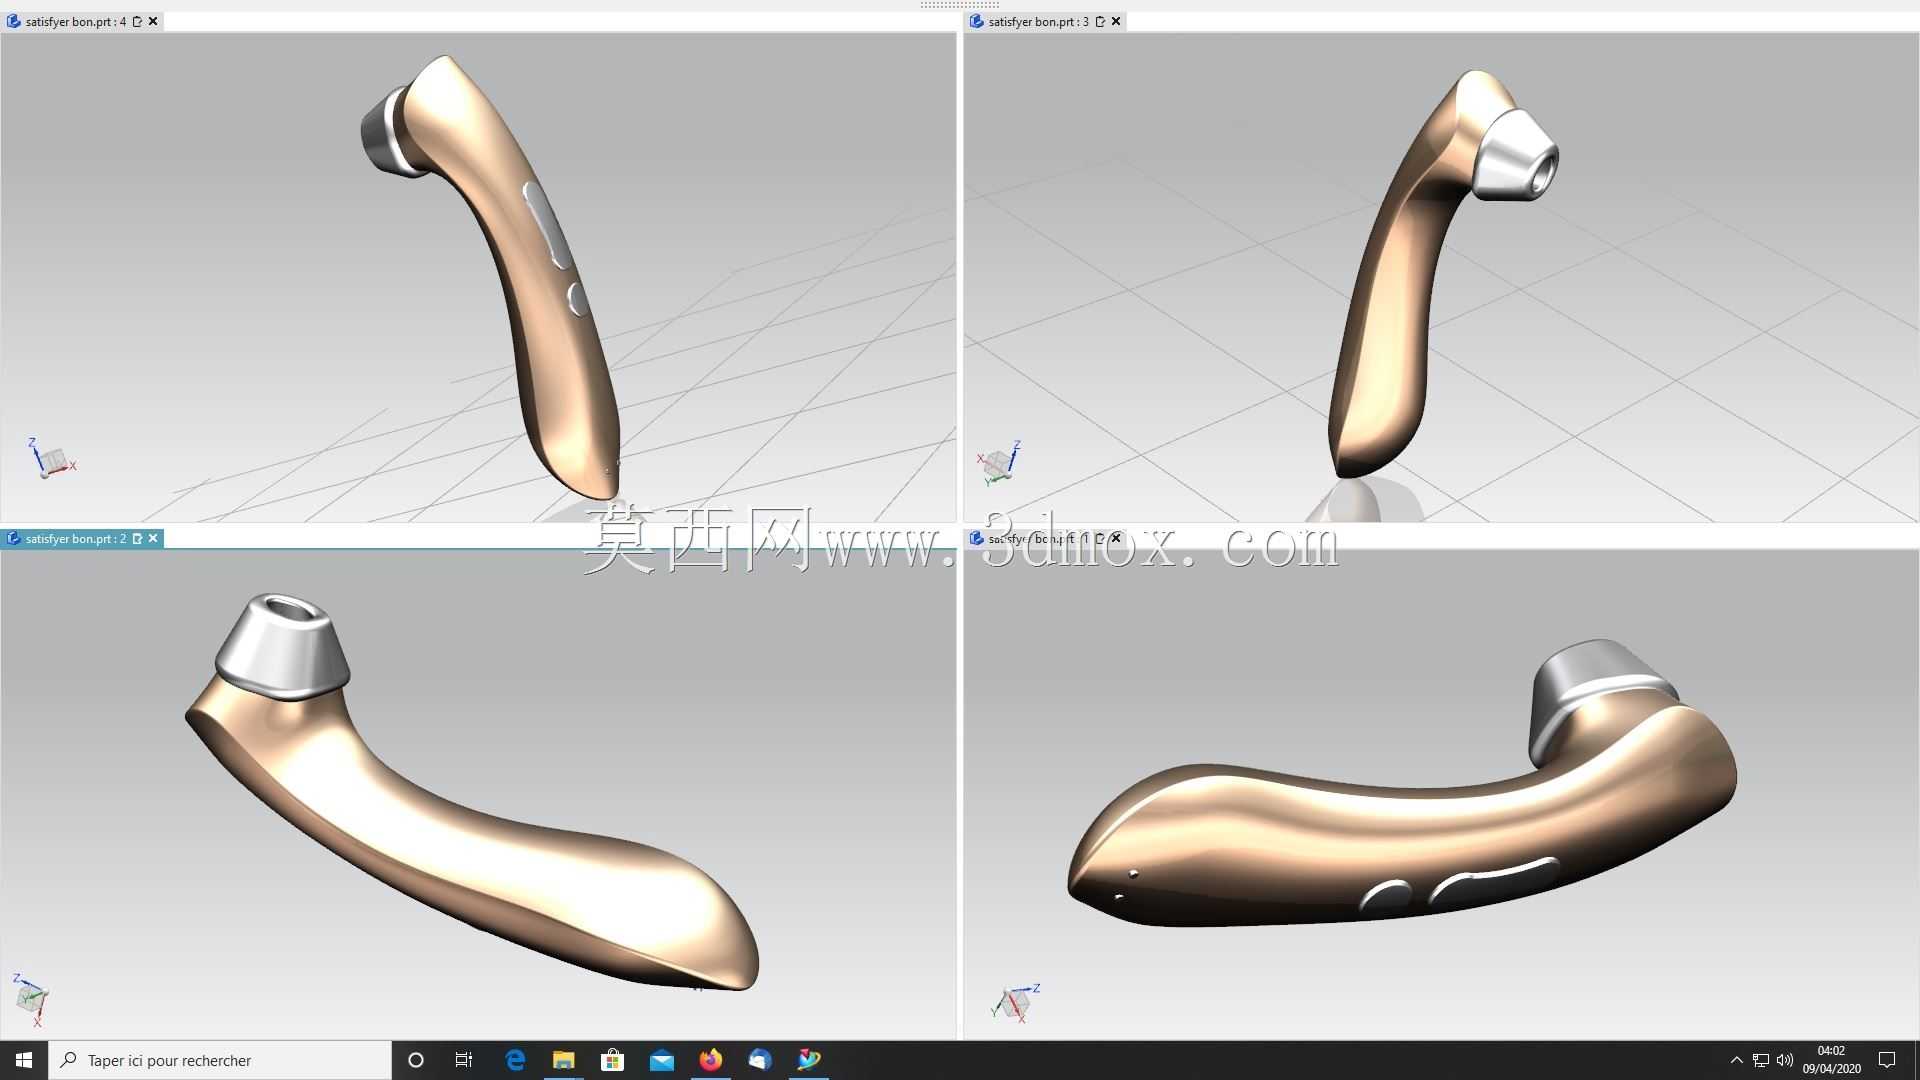Undock the satisfyer bon.prt : 4 window
The image size is (1920, 1080).
tap(138, 21)
